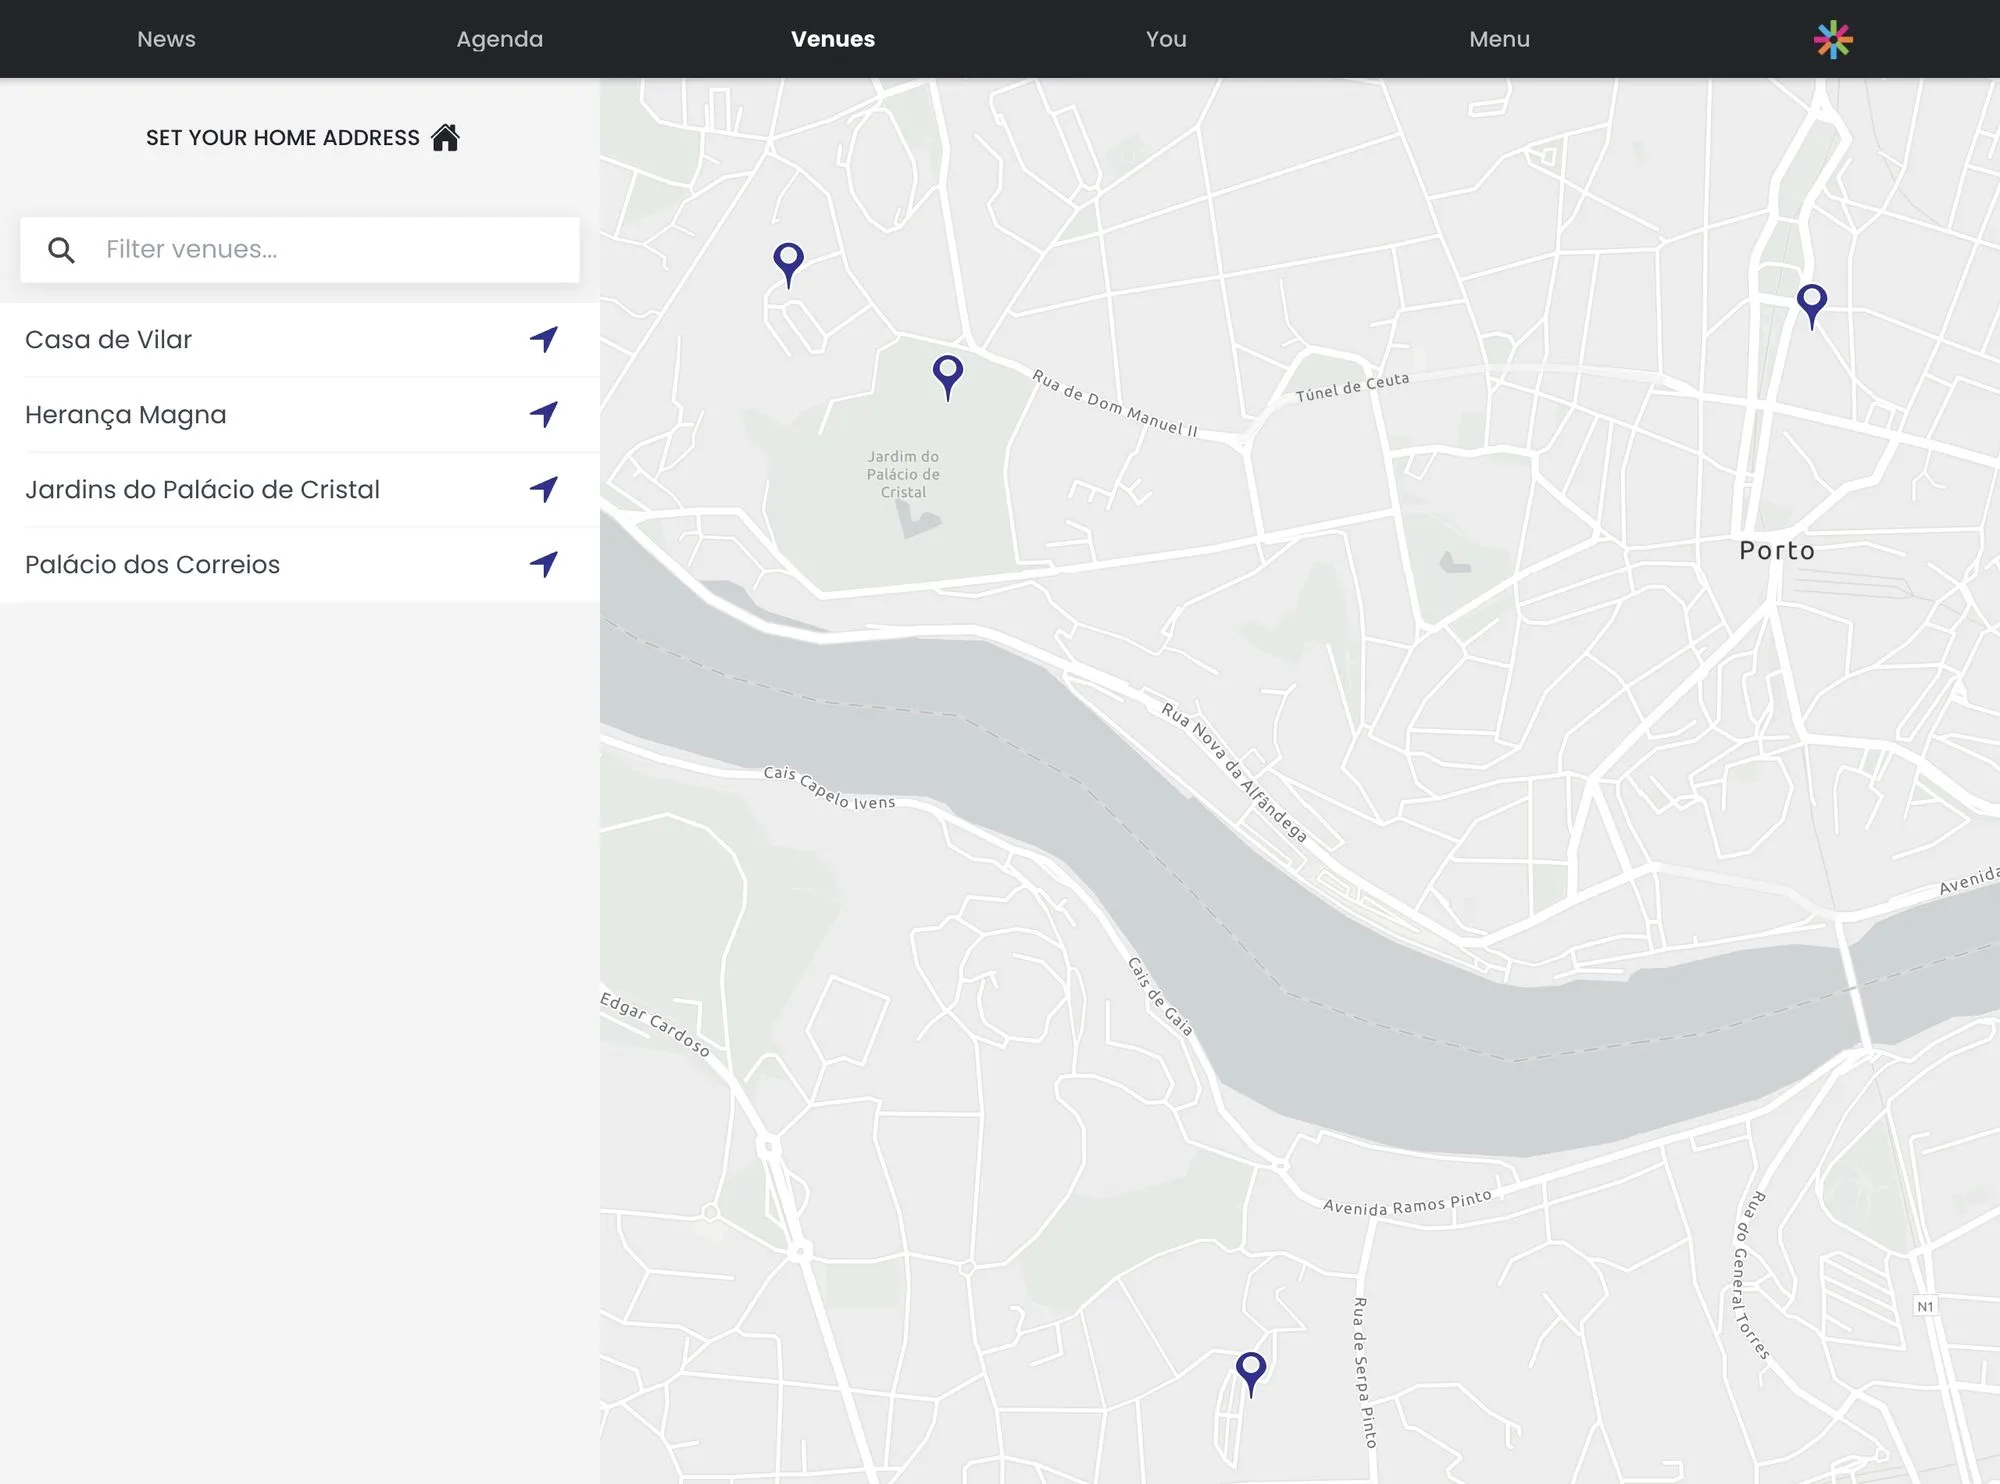This screenshot has width=2000, height=1484.
Task: Select the Venues tab
Action: click(x=832, y=39)
